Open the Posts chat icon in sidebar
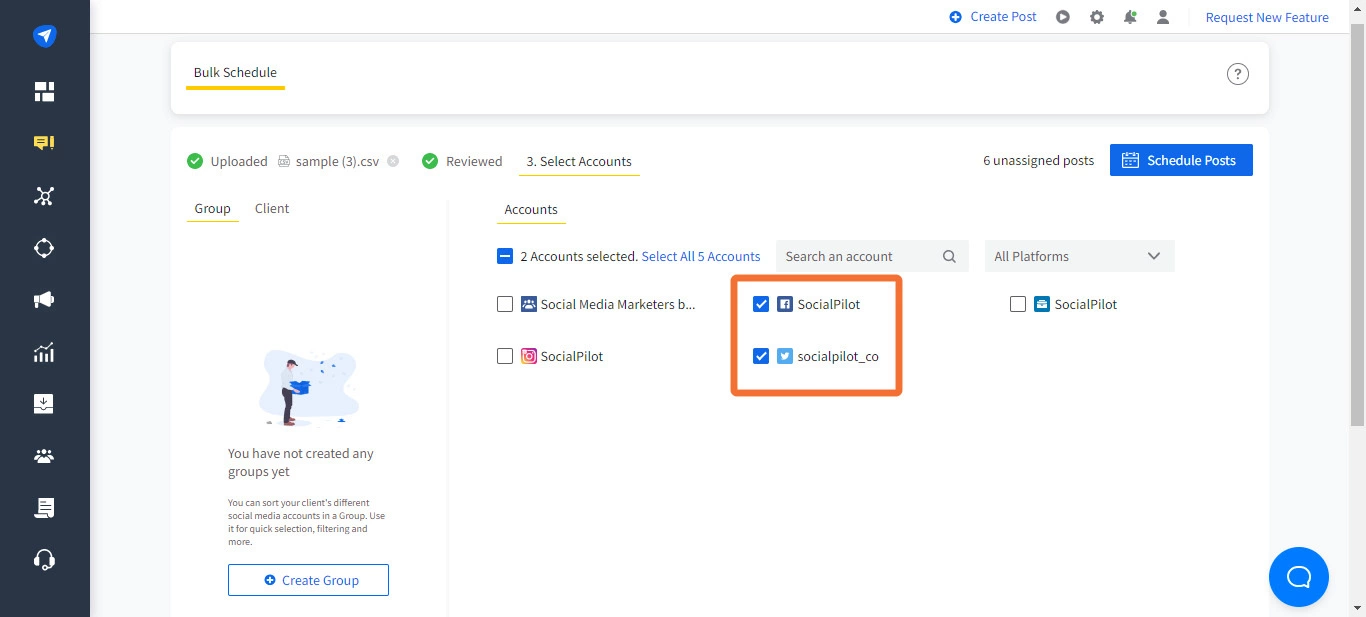The image size is (1366, 617). tap(44, 143)
